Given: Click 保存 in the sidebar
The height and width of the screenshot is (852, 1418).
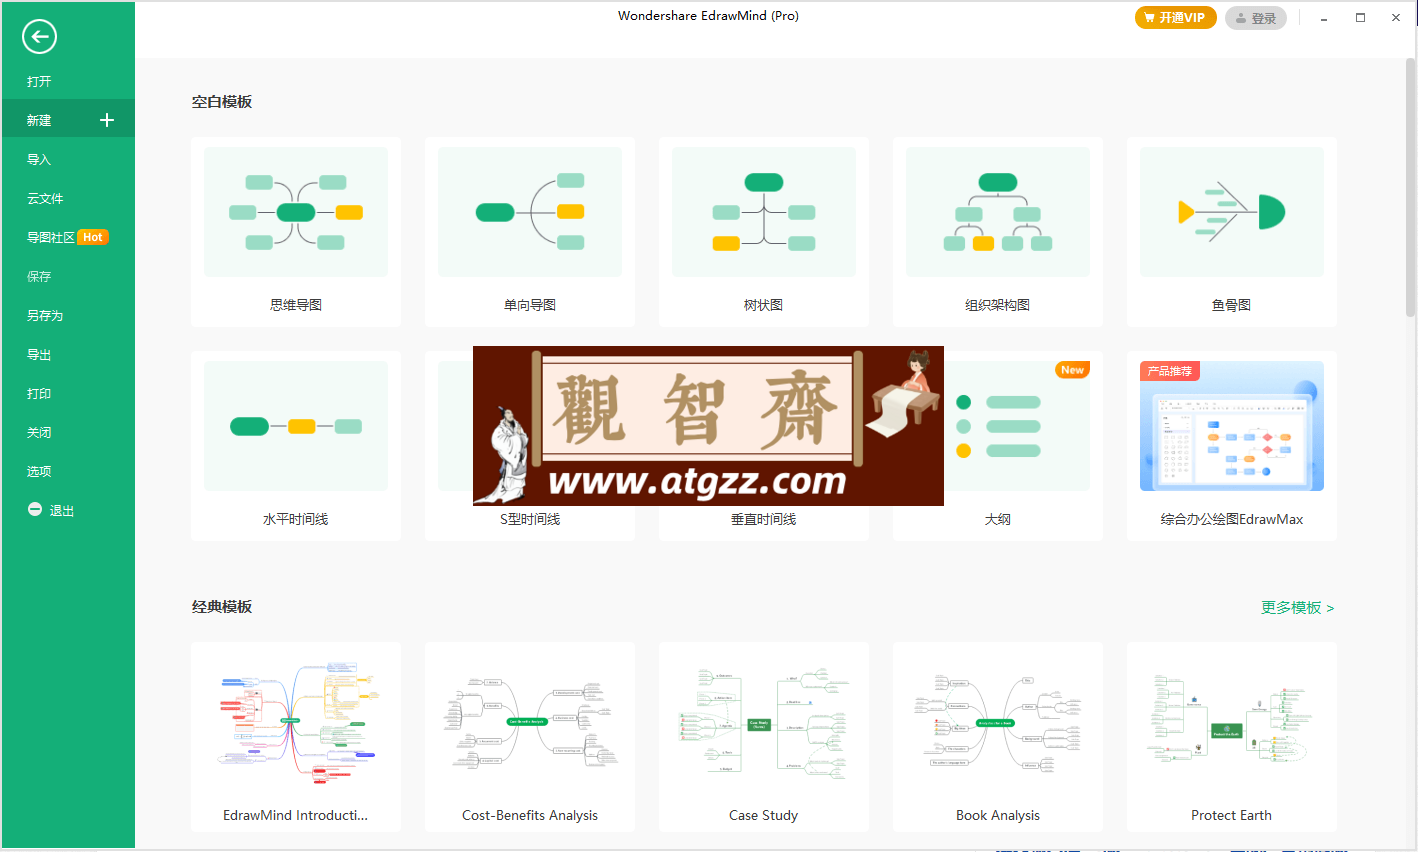Looking at the screenshot, I should tap(39, 276).
